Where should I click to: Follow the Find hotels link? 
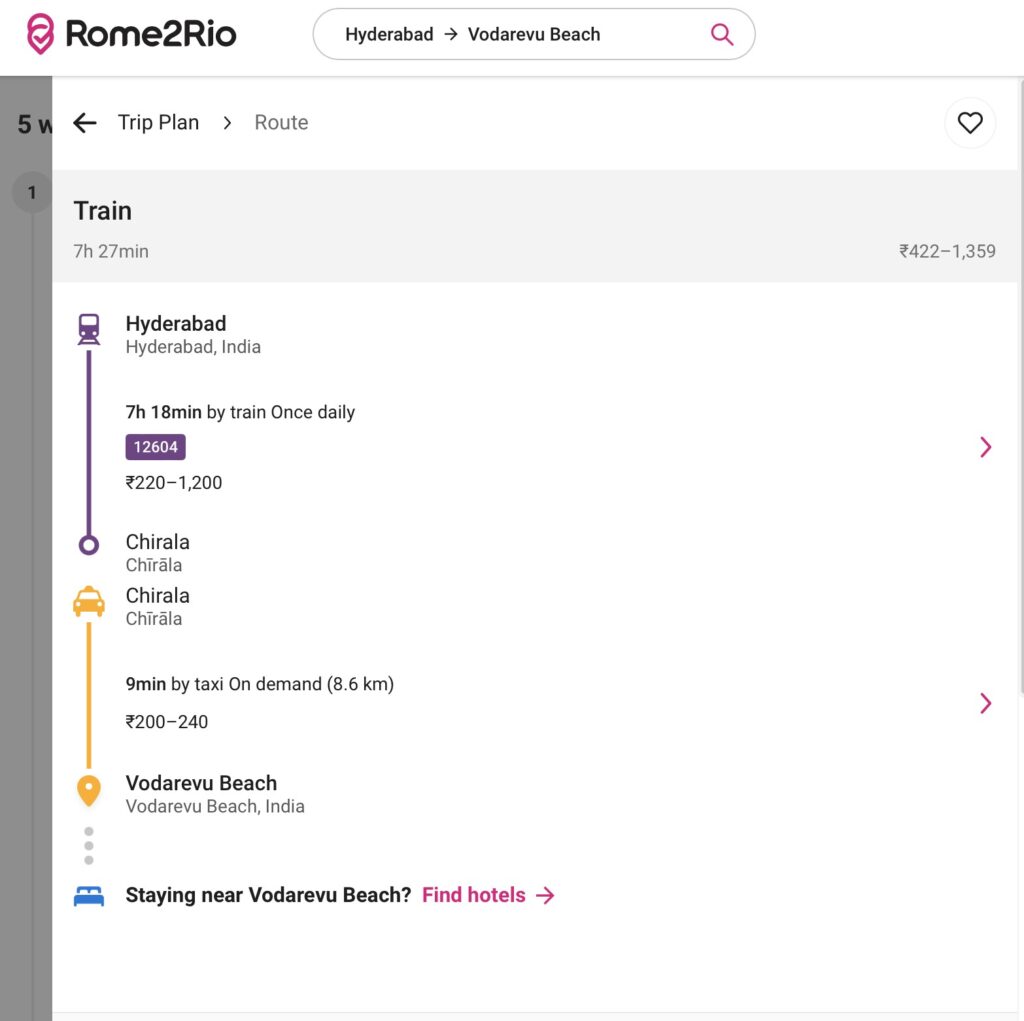[x=488, y=895]
